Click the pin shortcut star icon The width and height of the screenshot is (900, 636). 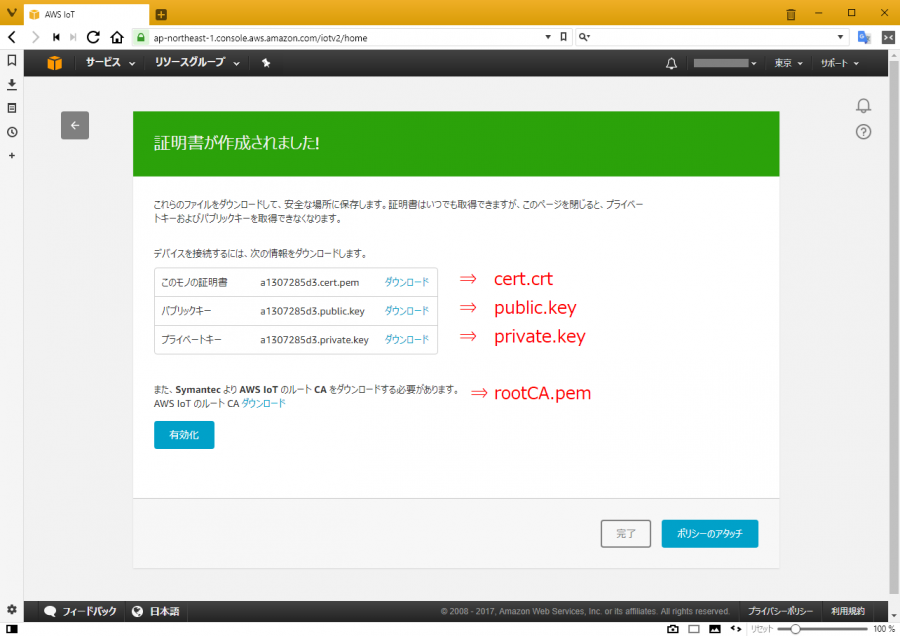[x=266, y=63]
